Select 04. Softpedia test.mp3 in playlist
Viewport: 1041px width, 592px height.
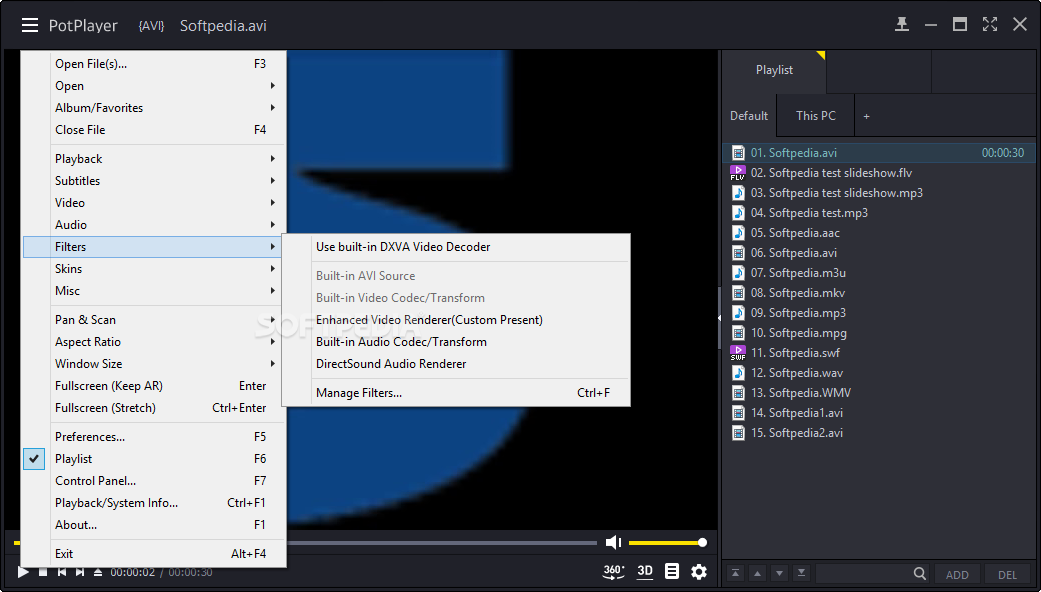[x=878, y=213]
